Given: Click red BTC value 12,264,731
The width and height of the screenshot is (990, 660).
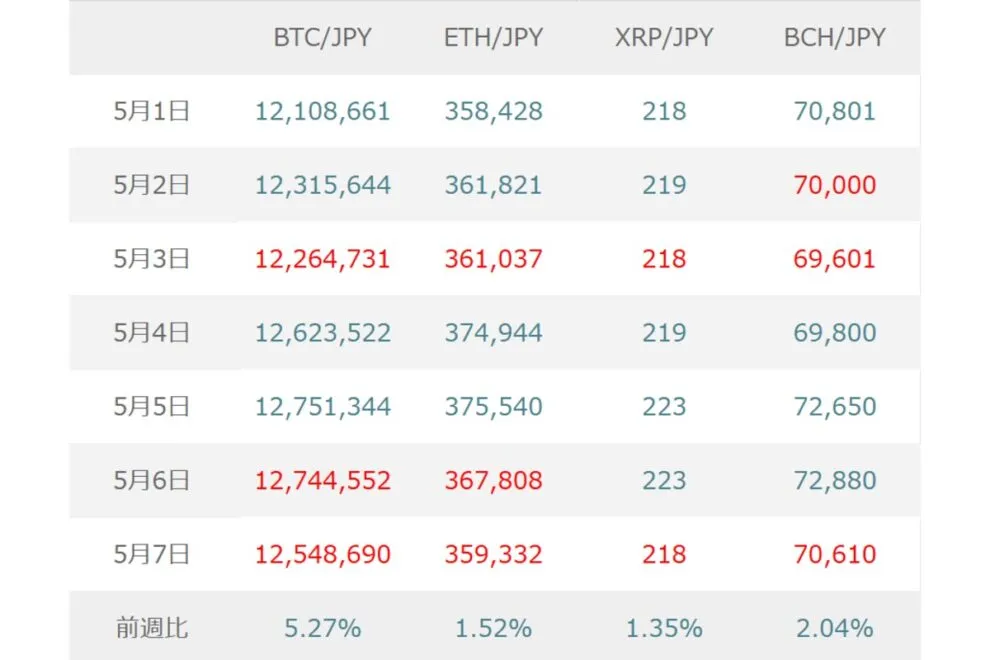Looking at the screenshot, I should (323, 260).
